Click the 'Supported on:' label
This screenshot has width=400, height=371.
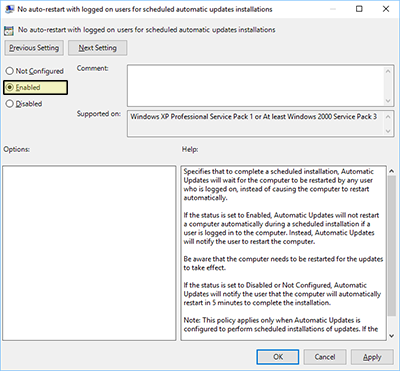coord(99,114)
